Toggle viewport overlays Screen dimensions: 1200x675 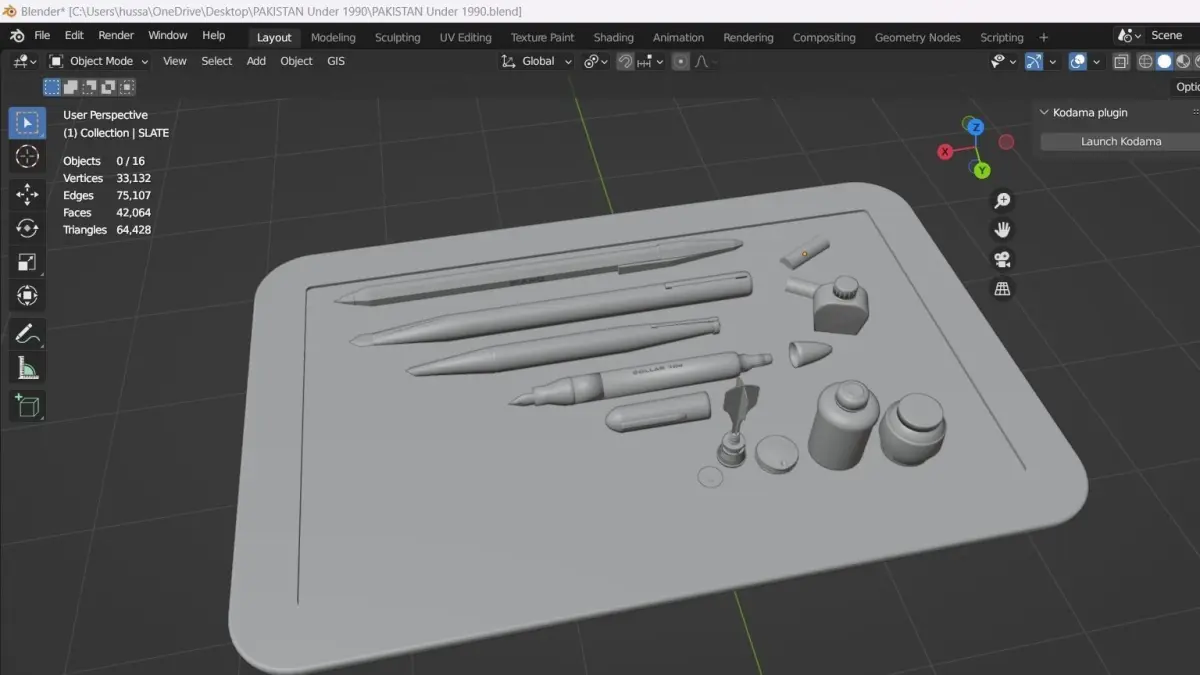1077,61
